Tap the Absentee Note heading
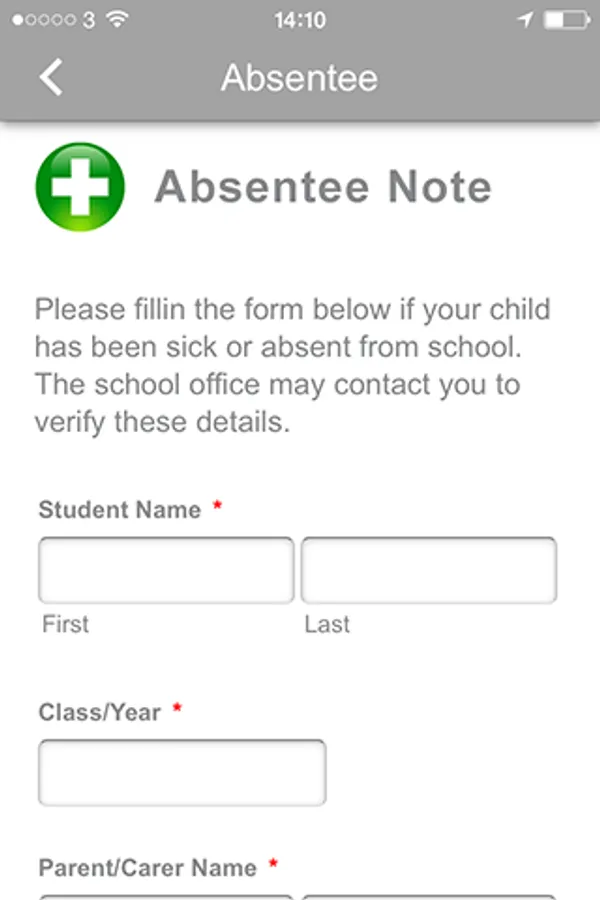600x900 pixels. (322, 187)
